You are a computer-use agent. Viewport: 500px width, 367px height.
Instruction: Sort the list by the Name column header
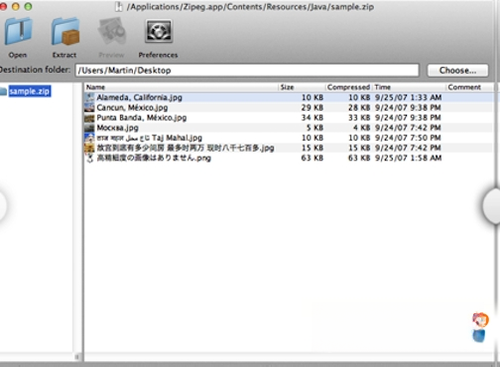[181, 87]
